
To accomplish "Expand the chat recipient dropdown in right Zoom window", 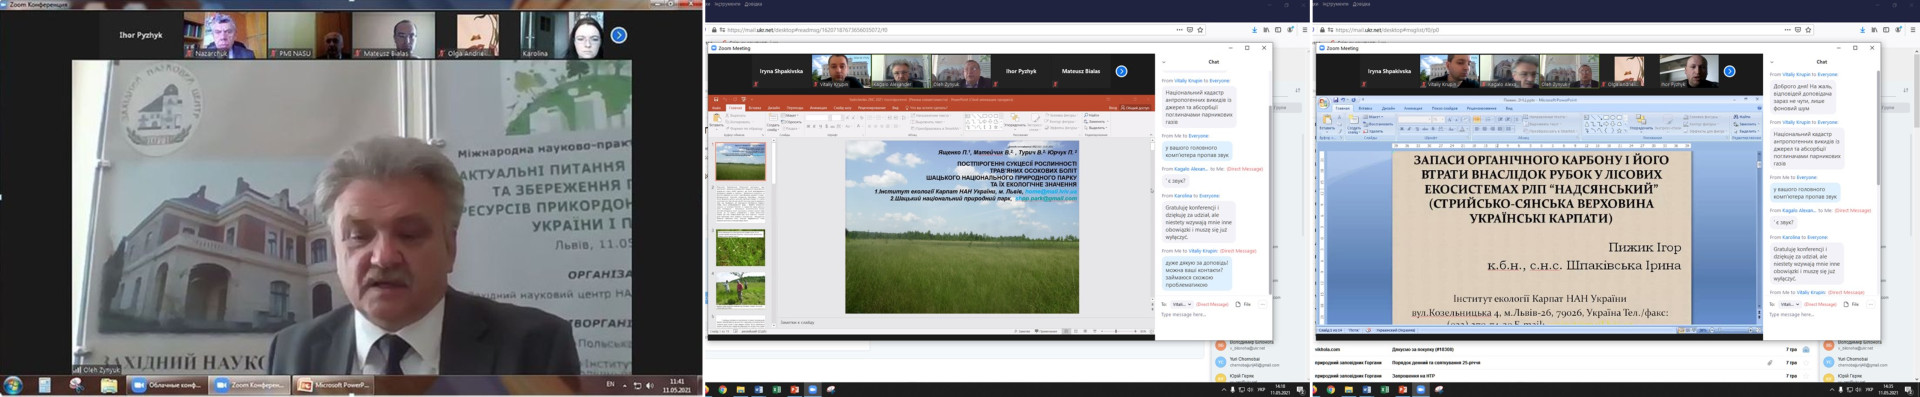I will (1788, 304).
